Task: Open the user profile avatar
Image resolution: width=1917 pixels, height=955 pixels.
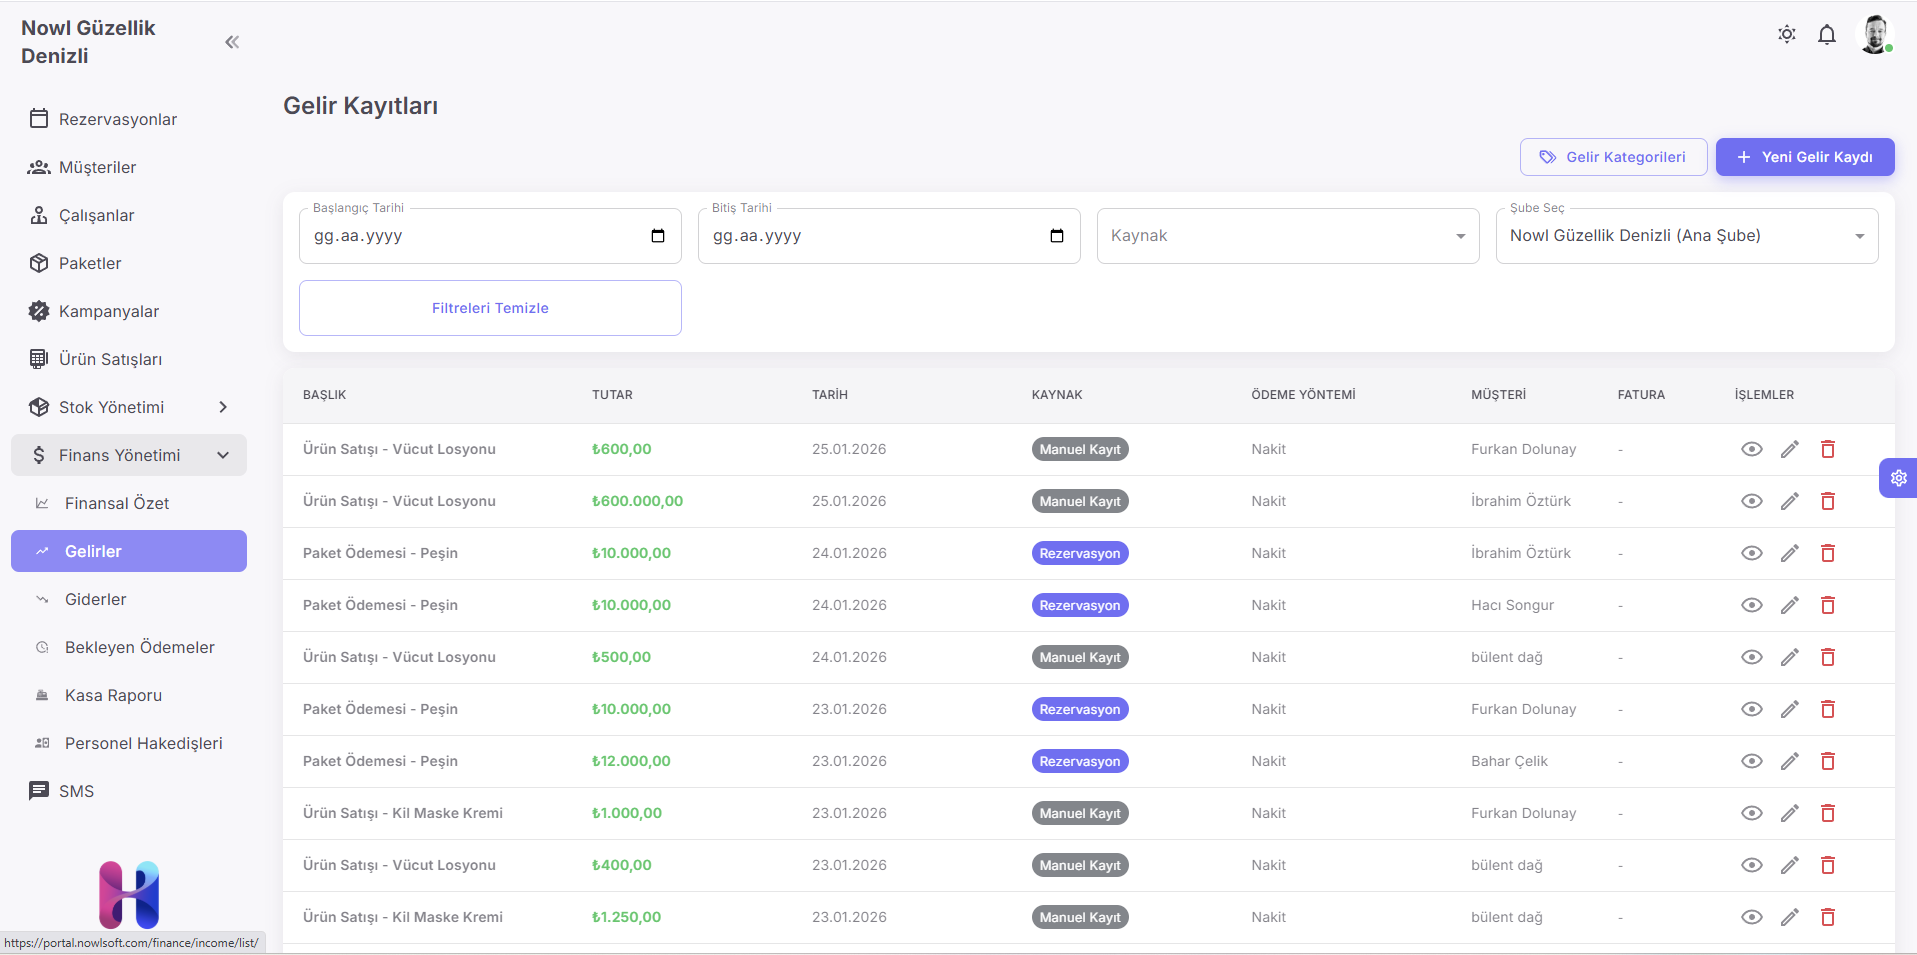Action: [x=1874, y=35]
